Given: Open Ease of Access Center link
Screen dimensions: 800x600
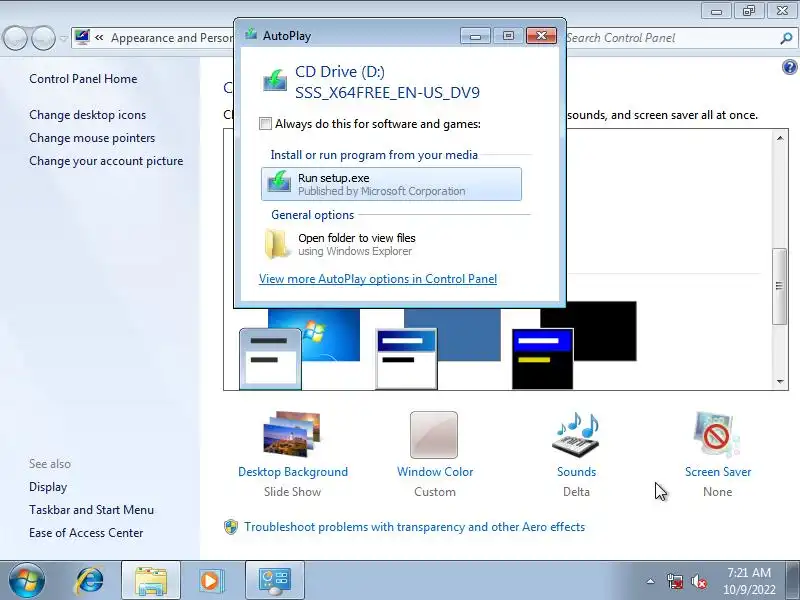Looking at the screenshot, I should (86, 533).
